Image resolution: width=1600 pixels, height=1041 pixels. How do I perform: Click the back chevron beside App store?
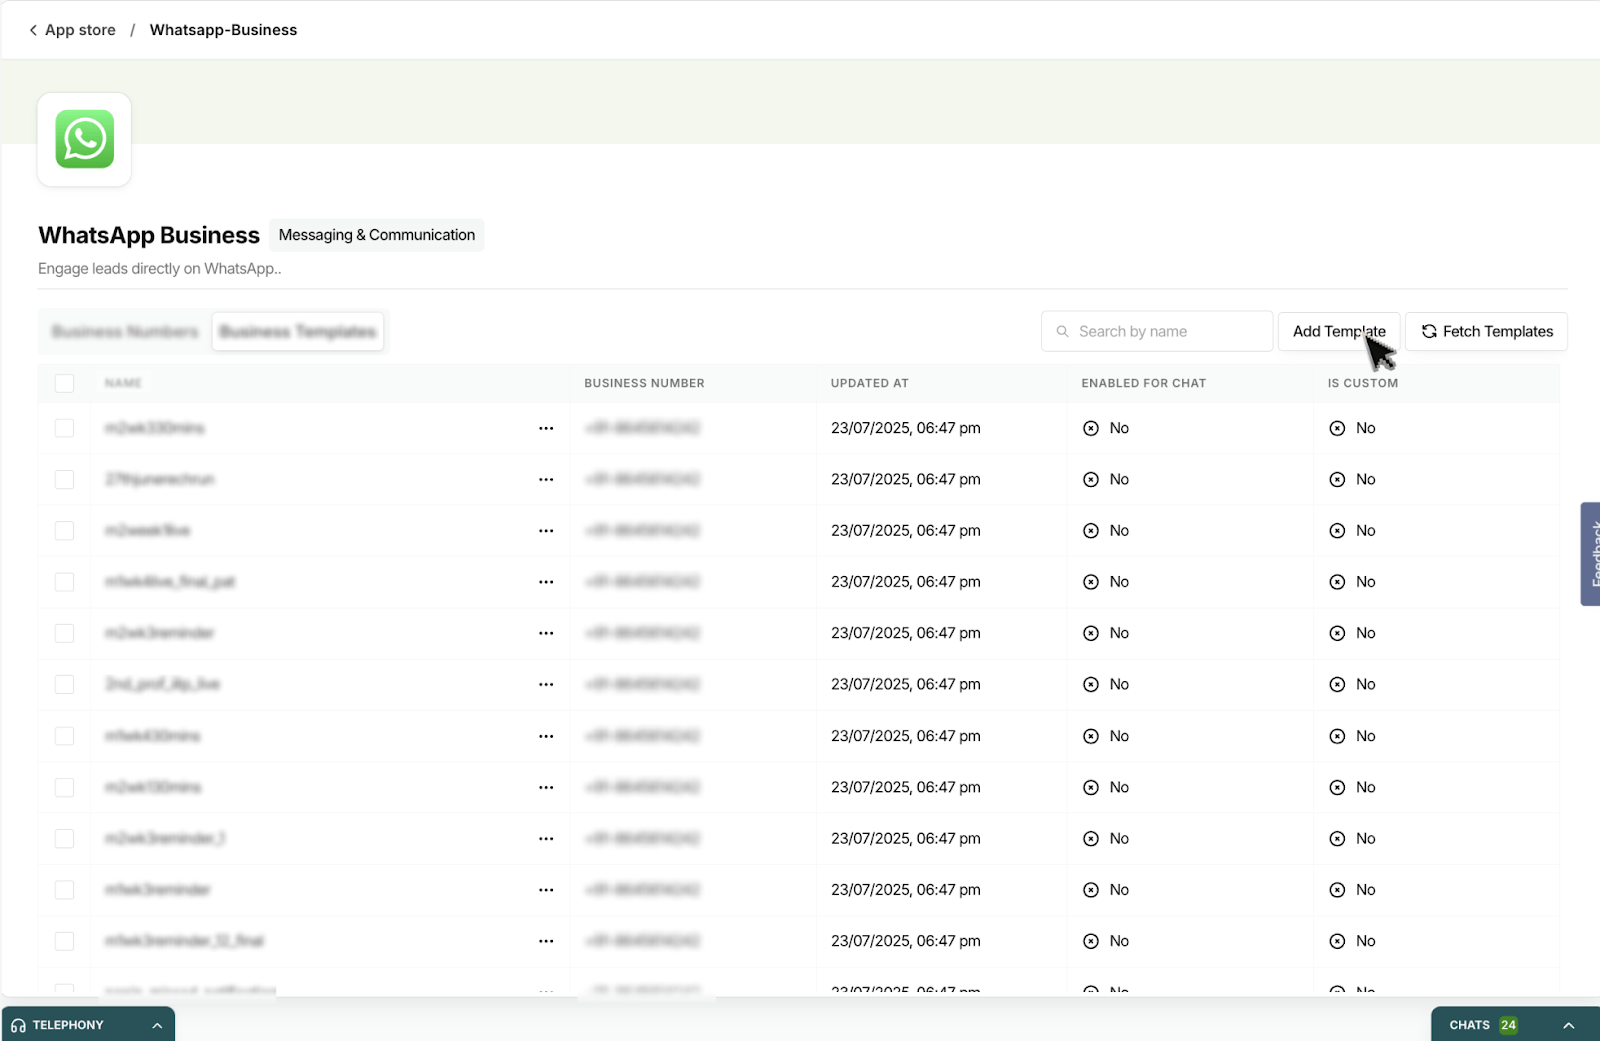click(33, 30)
